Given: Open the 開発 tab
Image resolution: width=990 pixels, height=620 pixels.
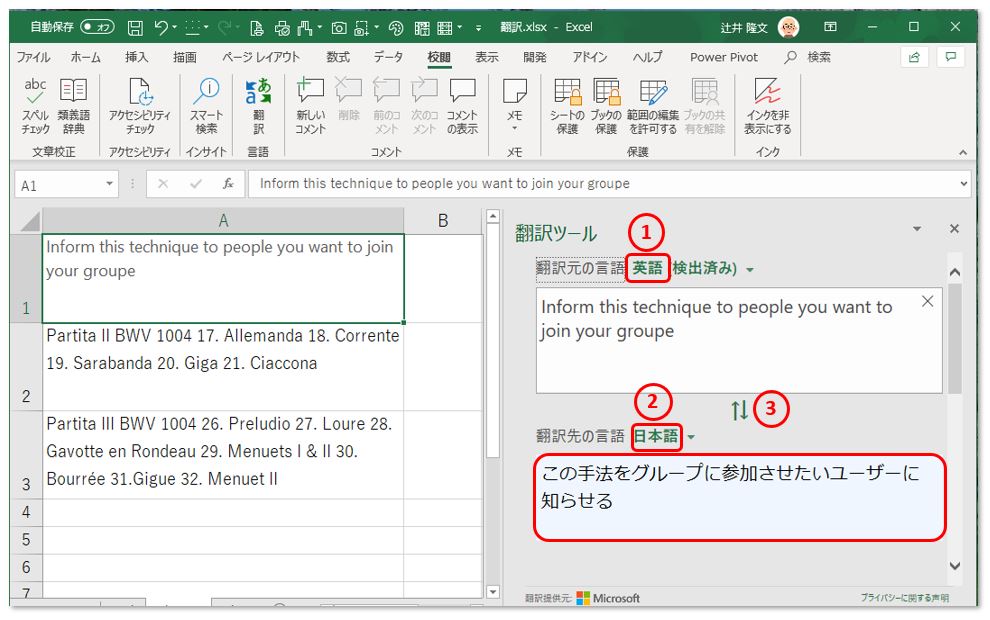Looking at the screenshot, I should (x=535, y=57).
